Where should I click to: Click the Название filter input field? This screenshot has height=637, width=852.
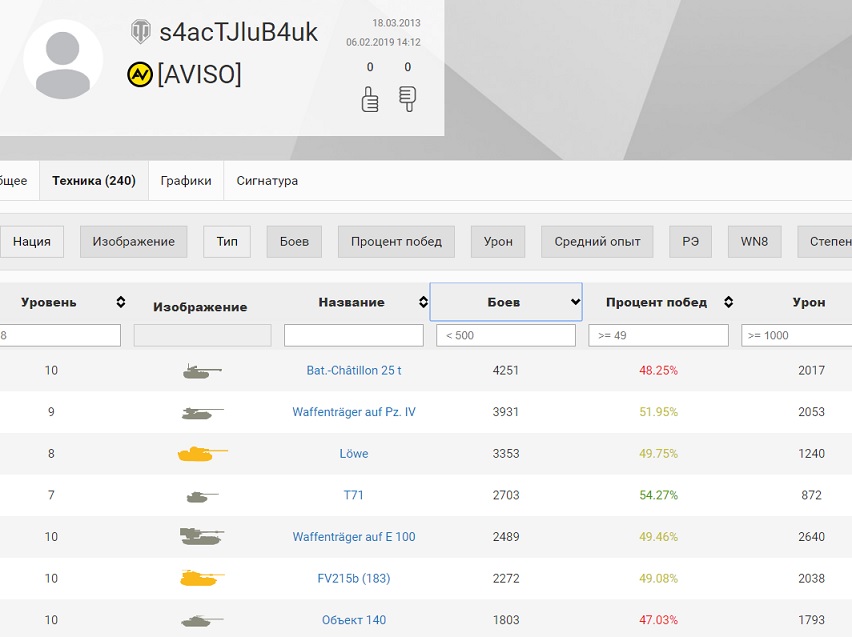354,335
